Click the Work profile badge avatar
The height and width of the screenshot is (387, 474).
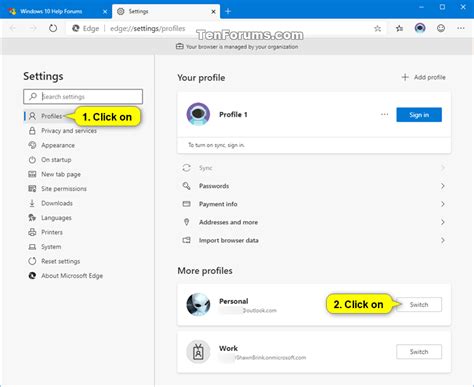click(x=198, y=352)
